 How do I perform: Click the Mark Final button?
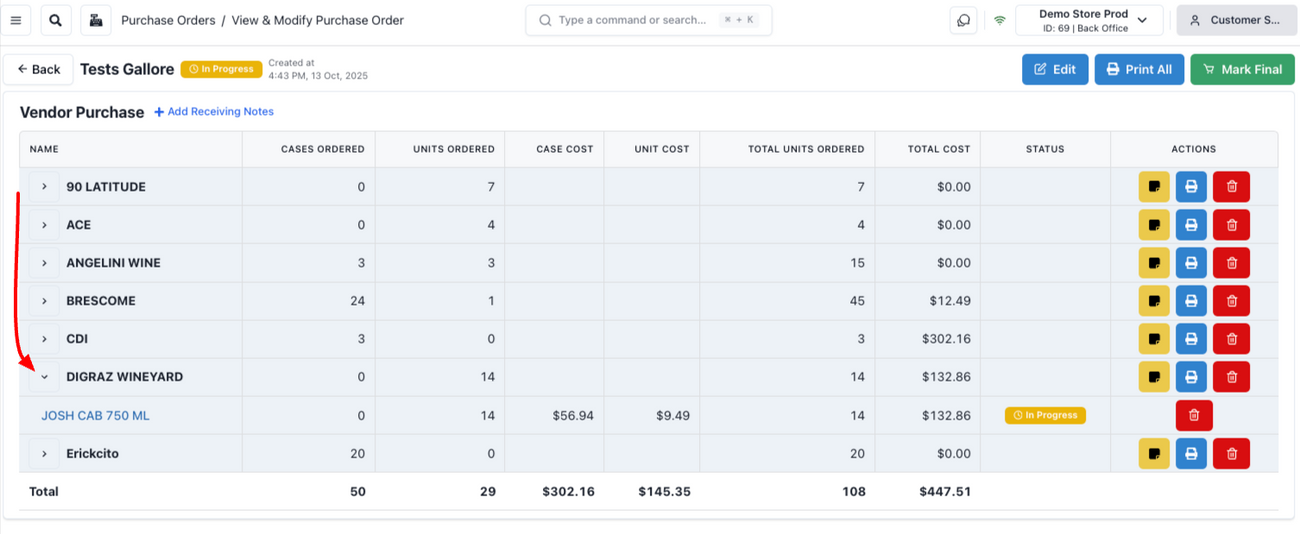(x=1242, y=69)
